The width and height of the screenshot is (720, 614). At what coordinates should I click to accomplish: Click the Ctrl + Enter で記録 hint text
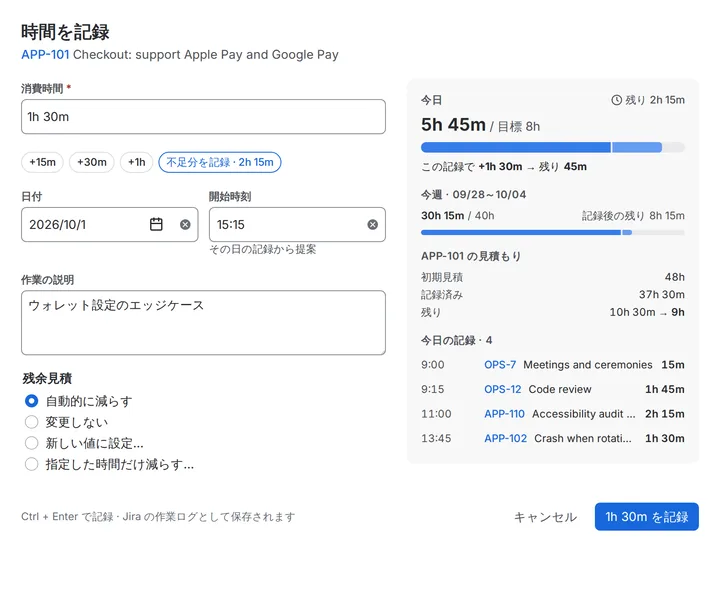point(158,517)
